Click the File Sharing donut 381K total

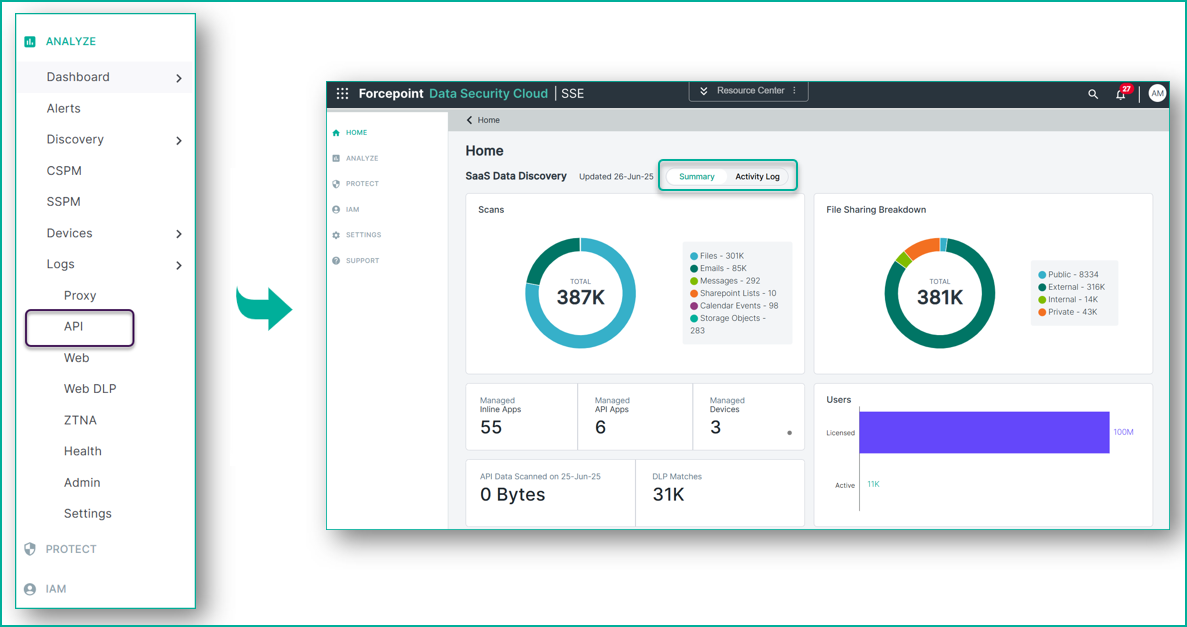939,293
